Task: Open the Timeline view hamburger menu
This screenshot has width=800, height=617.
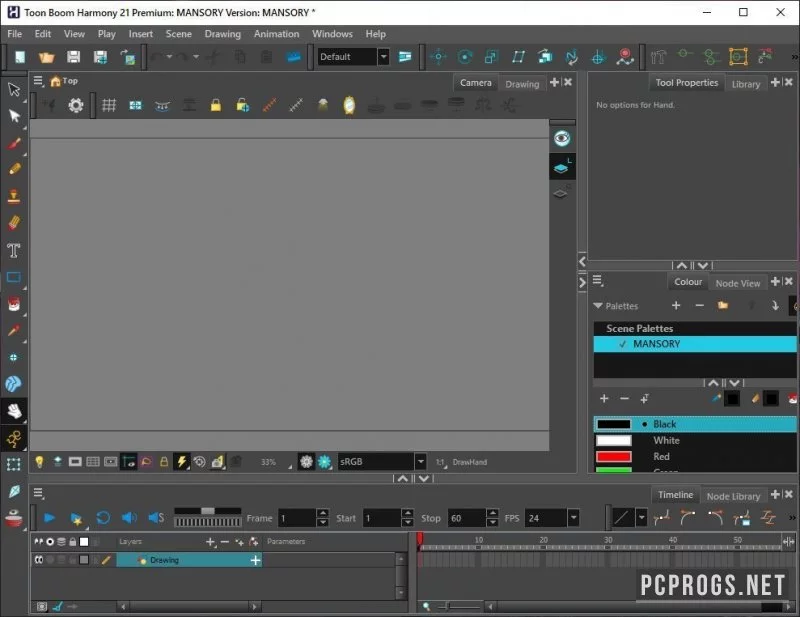Action: tap(38, 492)
